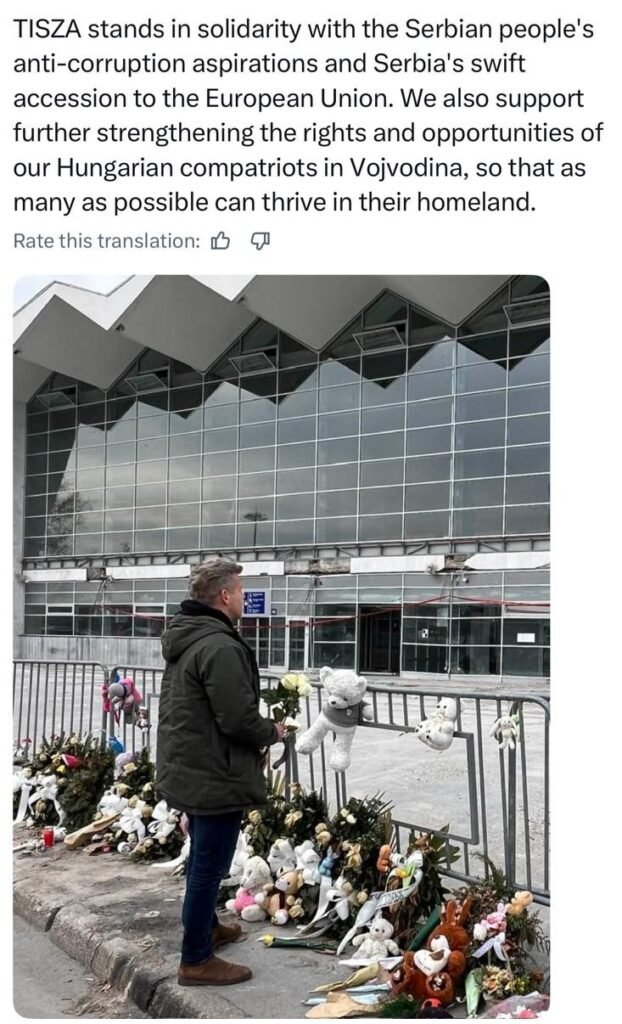Click the thumbs down translation rating icon
Viewport: 622px width, 1024px height.
point(260,242)
